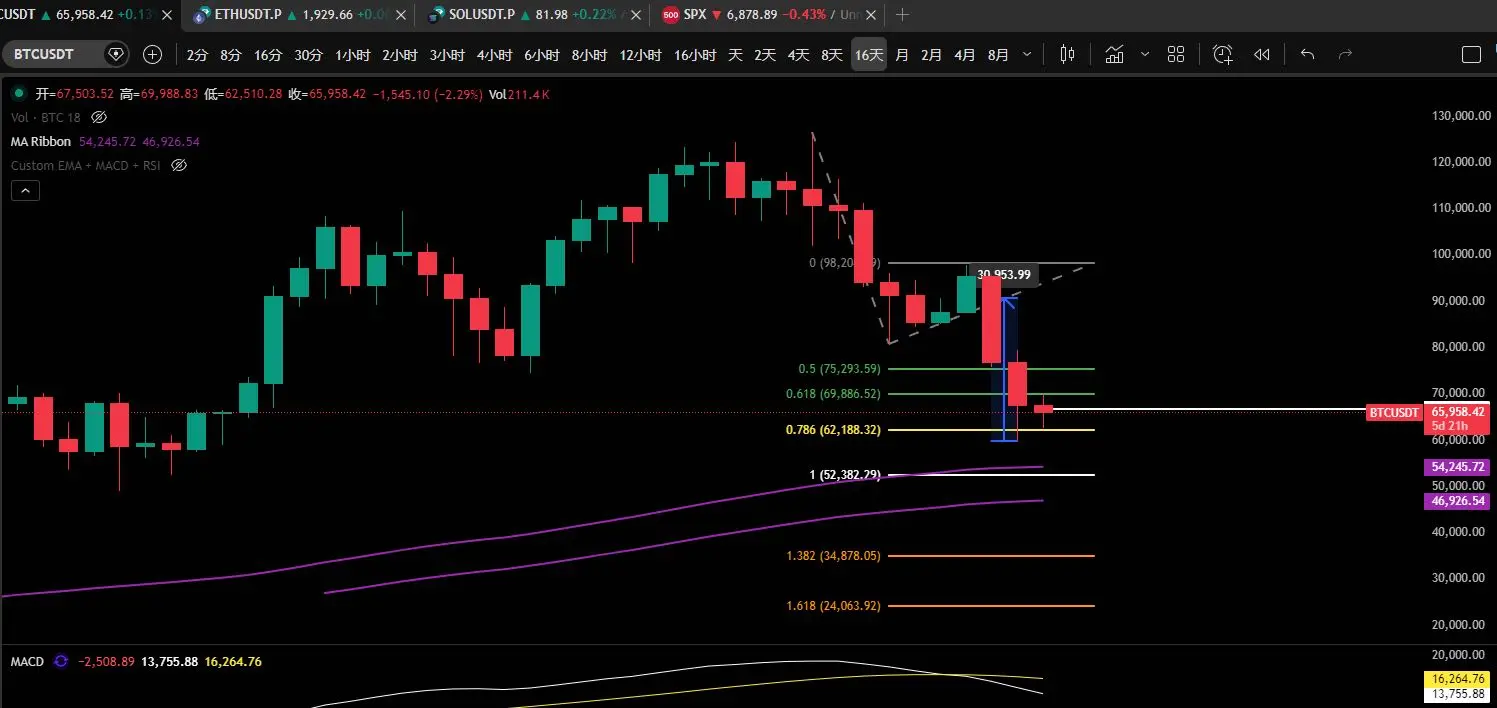Select the 8分 timeframe
1497x708 pixels.
[x=231, y=55]
